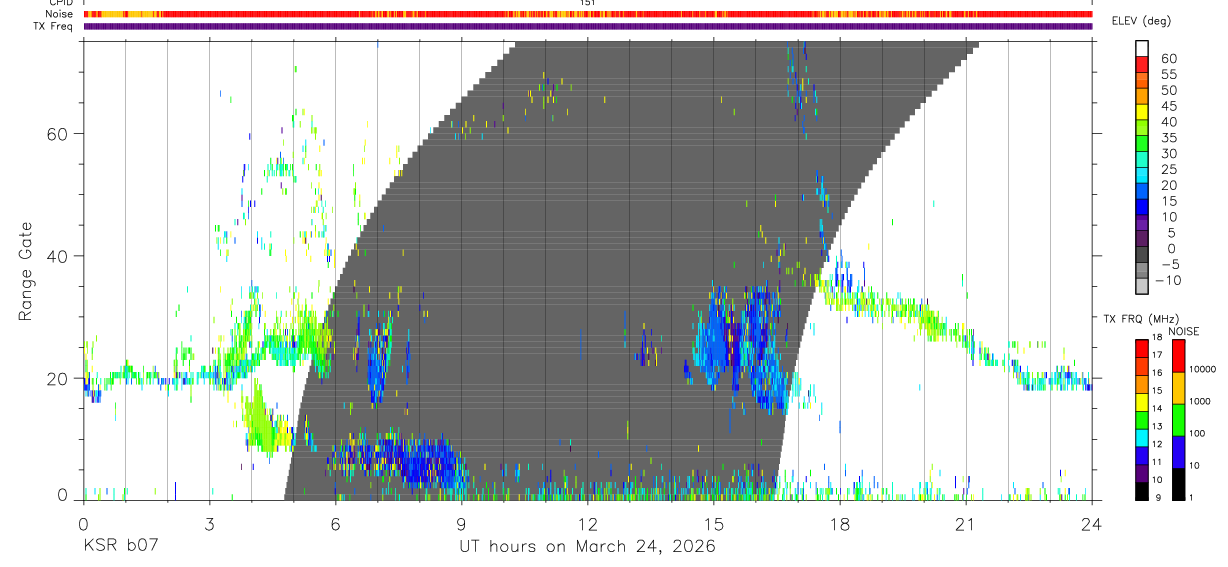Pick the cyan segment between 25 and 20 ELEV

[x=1142, y=175]
